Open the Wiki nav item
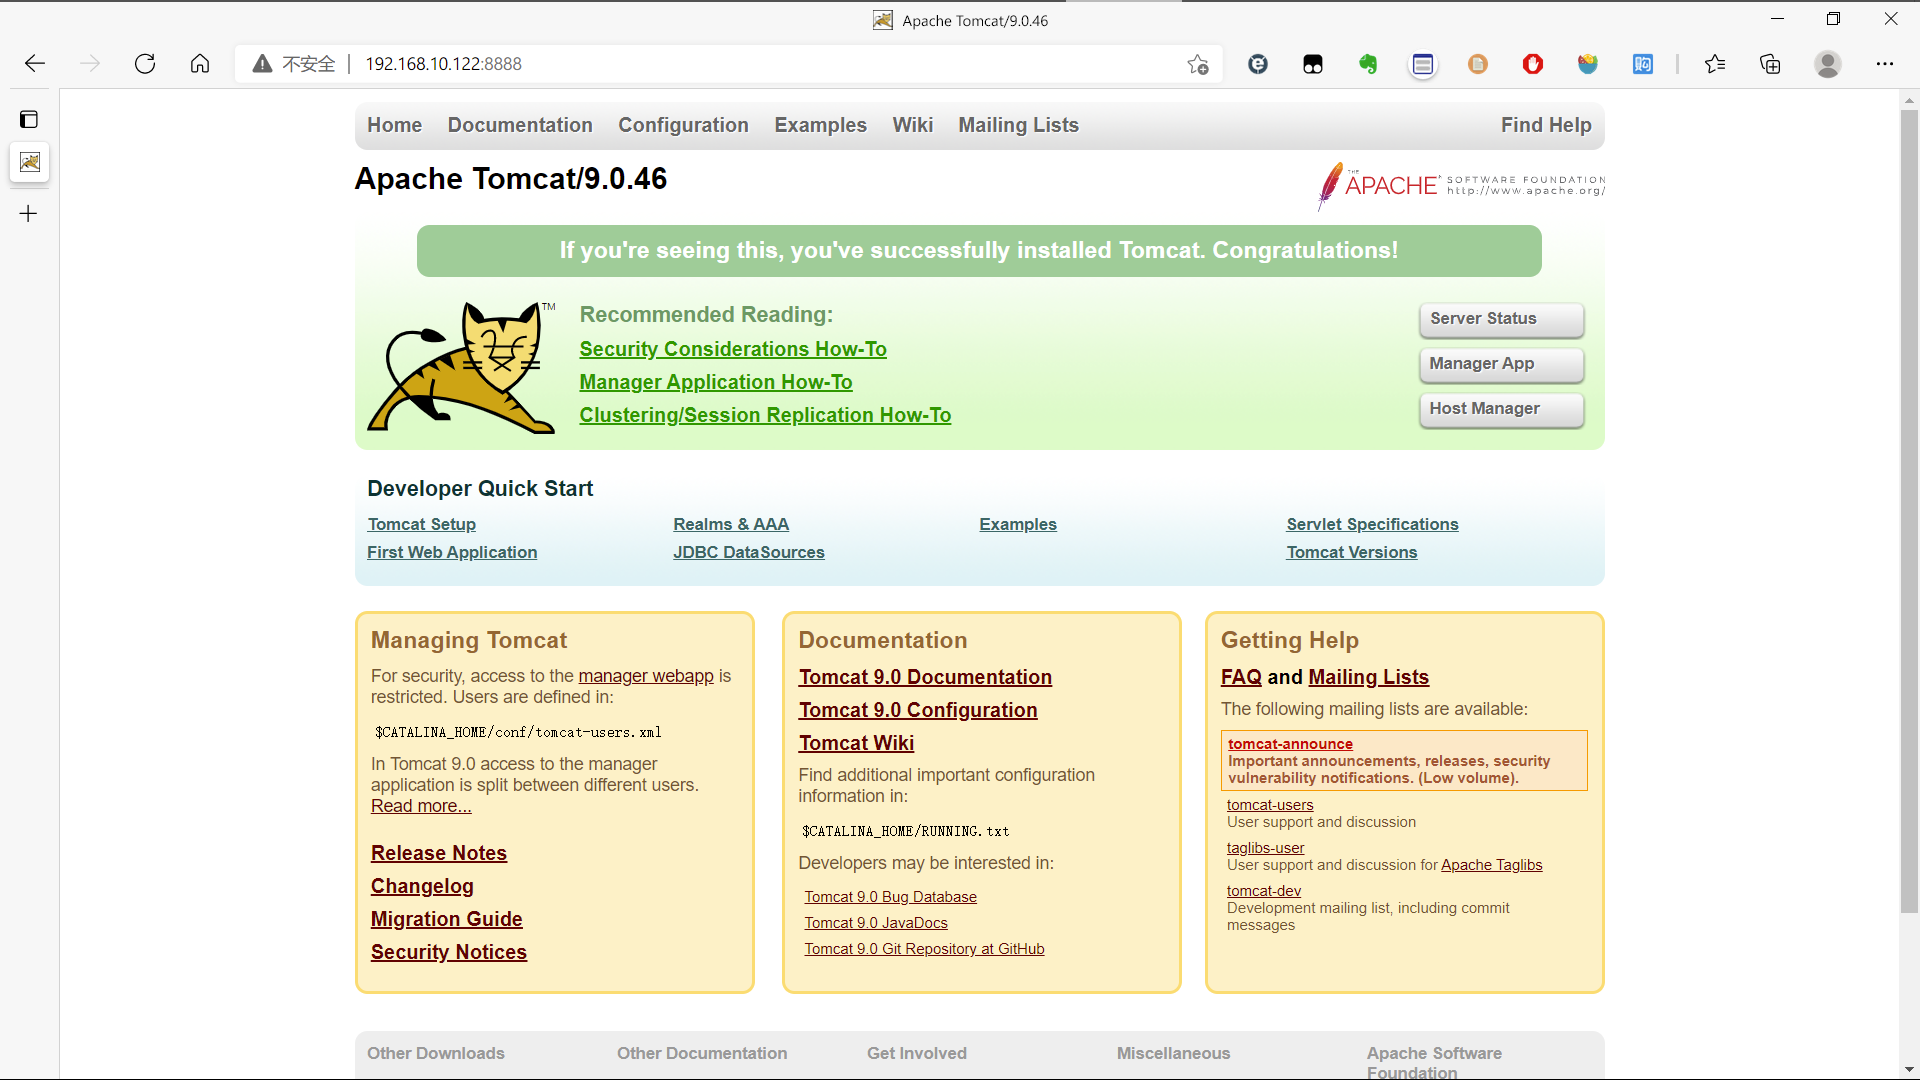Image resolution: width=1920 pixels, height=1080 pixels. 913,125
